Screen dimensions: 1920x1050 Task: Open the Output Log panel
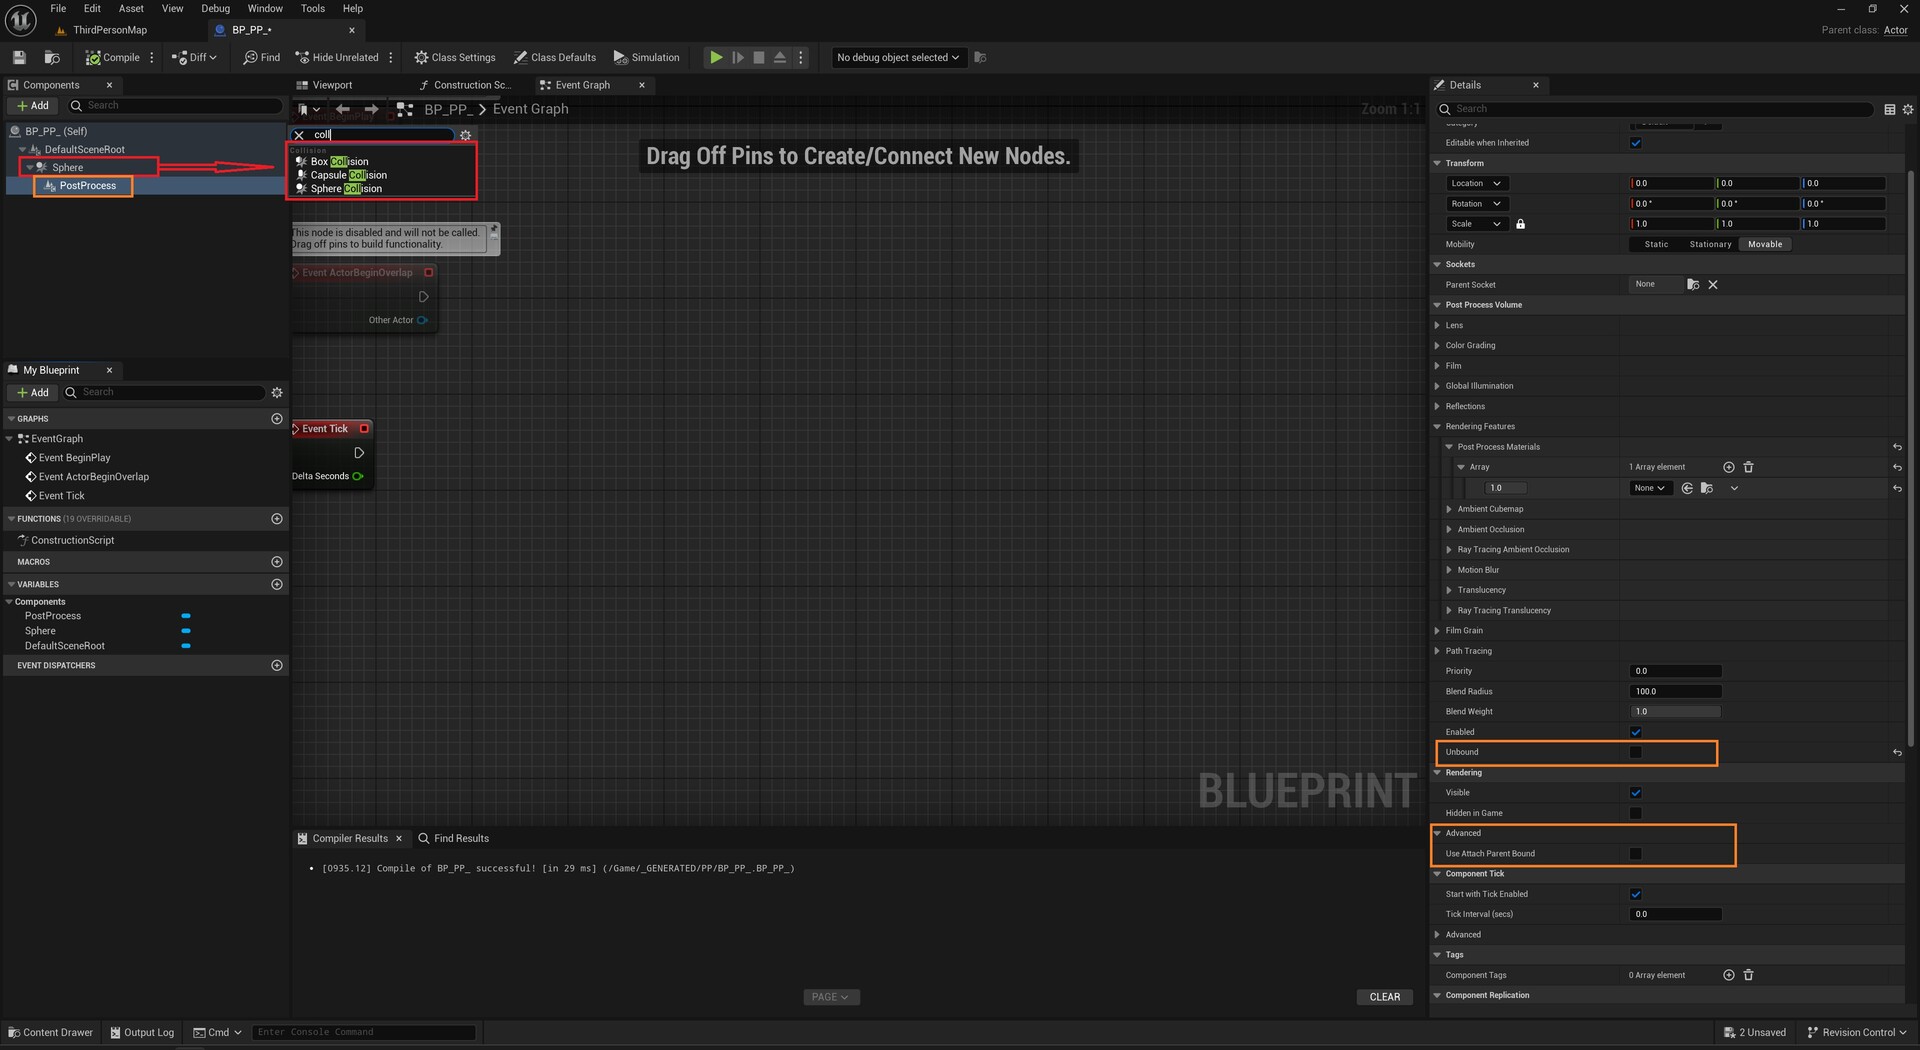point(142,1032)
